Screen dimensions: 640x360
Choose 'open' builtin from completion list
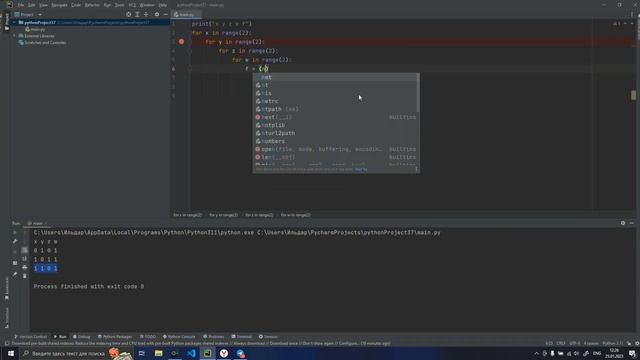[336, 149]
